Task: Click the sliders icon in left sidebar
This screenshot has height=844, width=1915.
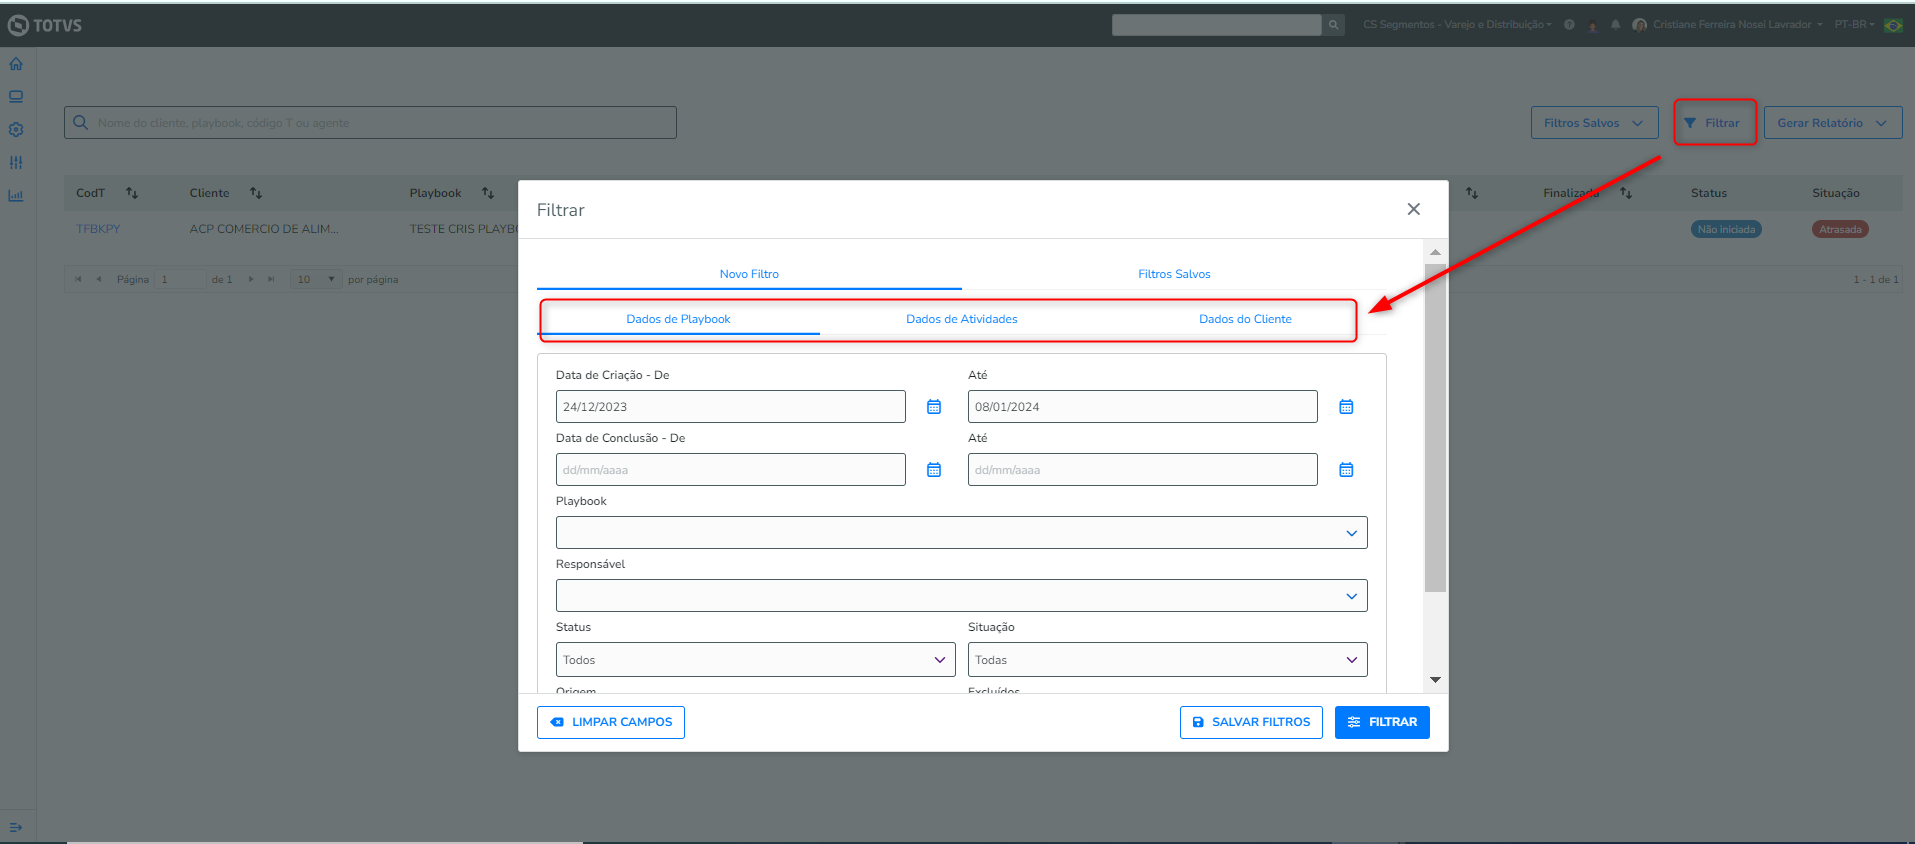Action: click(16, 163)
